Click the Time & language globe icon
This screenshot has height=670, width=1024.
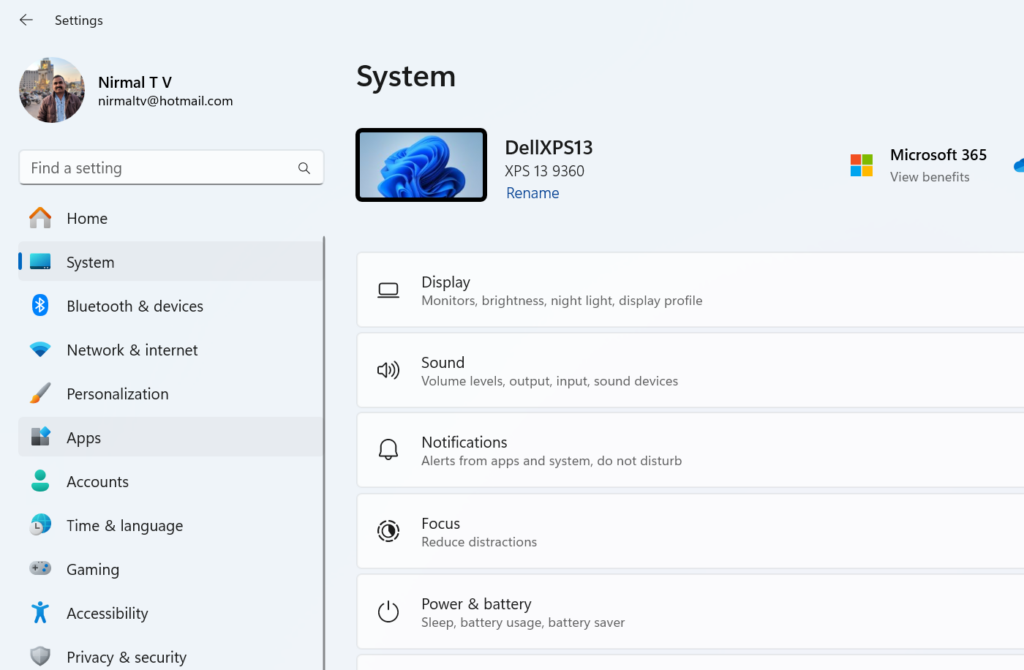click(x=40, y=524)
